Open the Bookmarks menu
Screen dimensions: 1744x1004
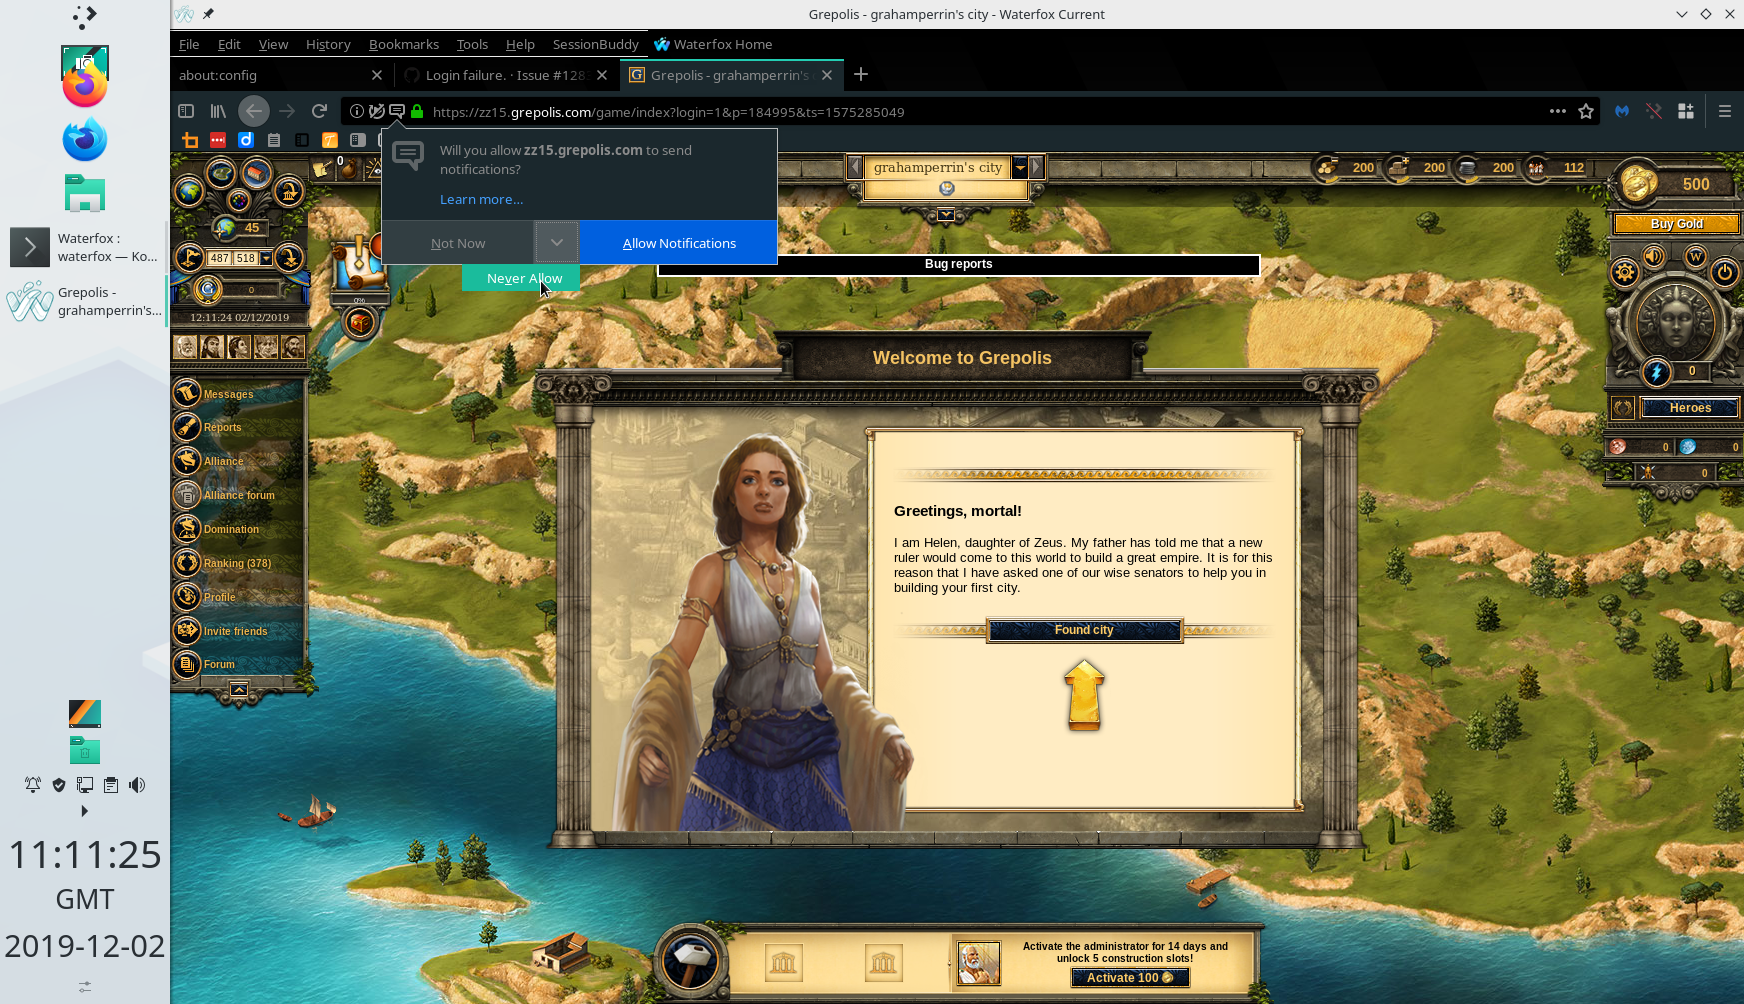click(x=404, y=44)
